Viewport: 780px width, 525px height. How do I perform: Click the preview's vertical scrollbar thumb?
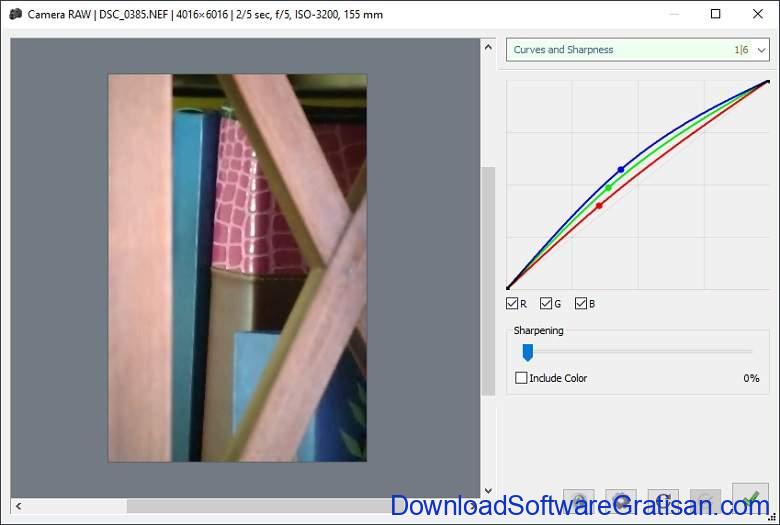488,281
